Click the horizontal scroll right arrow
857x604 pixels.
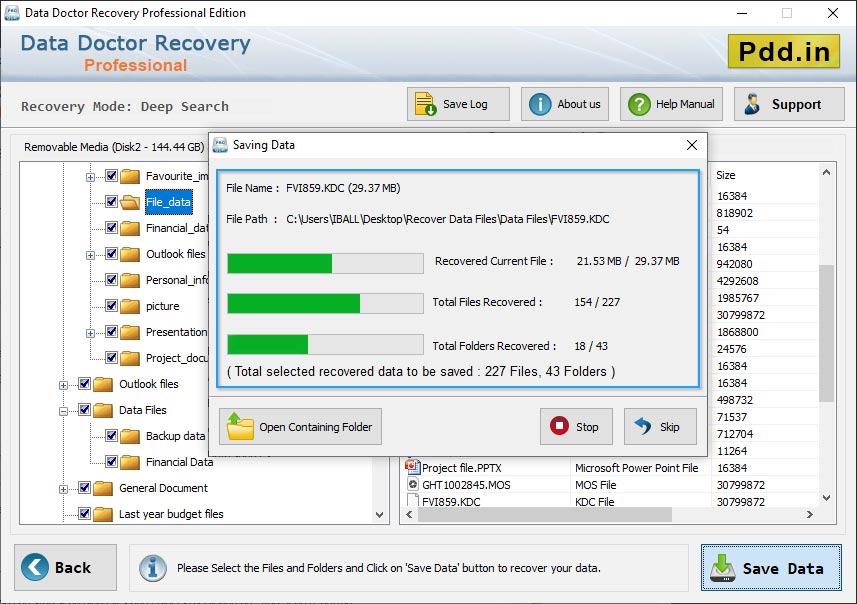click(810, 514)
